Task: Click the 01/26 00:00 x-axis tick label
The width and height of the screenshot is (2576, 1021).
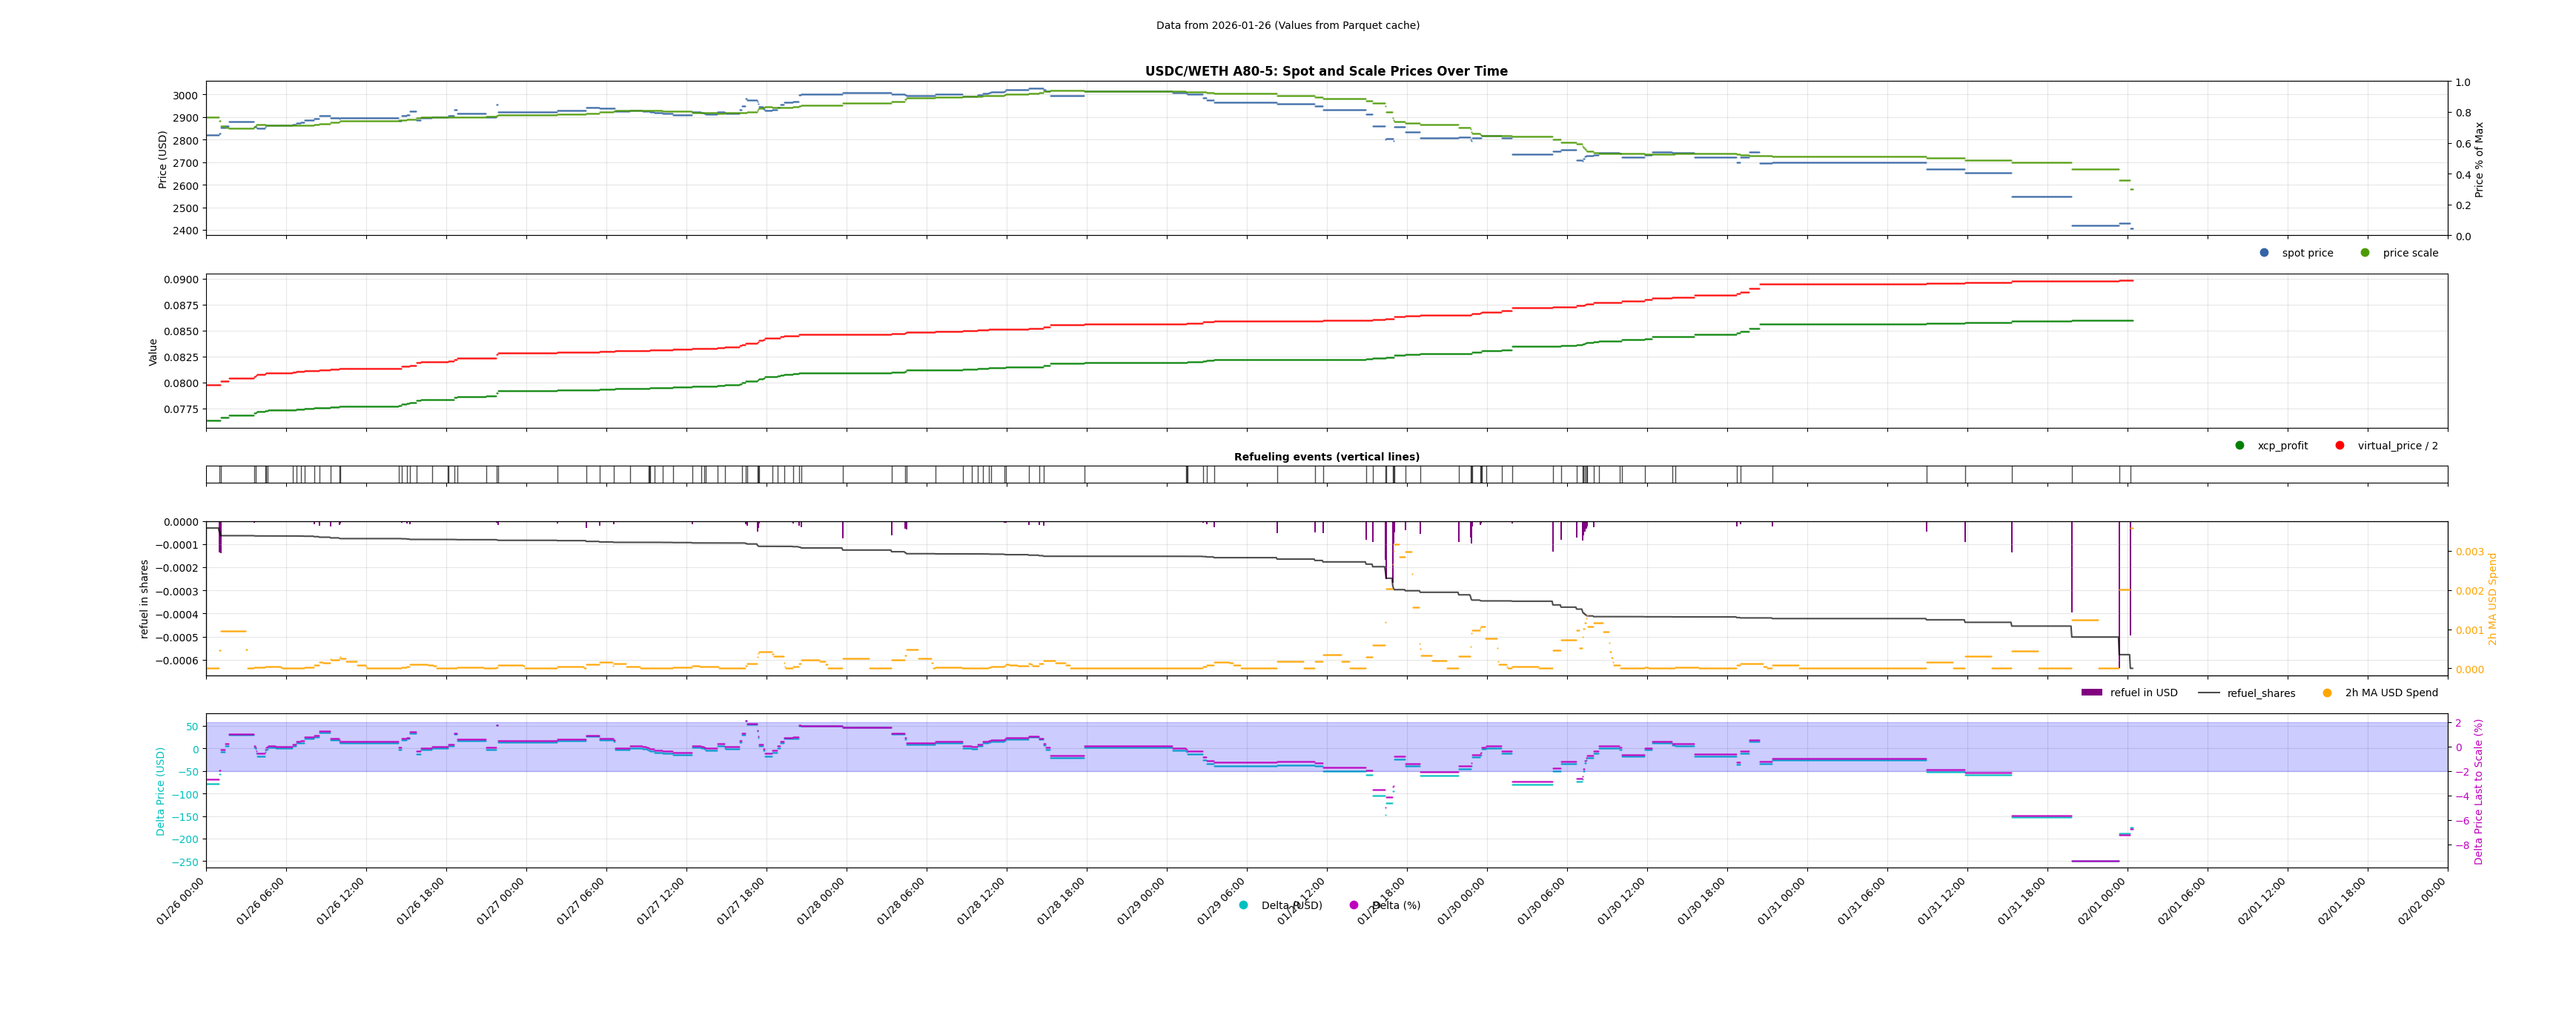Action: pyautogui.click(x=181, y=901)
